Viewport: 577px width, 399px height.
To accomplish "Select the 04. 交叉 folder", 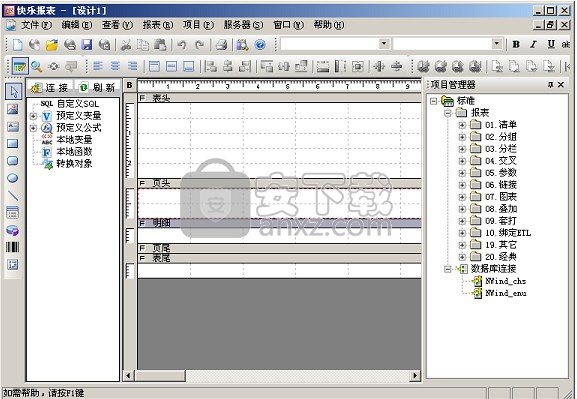I will click(500, 161).
